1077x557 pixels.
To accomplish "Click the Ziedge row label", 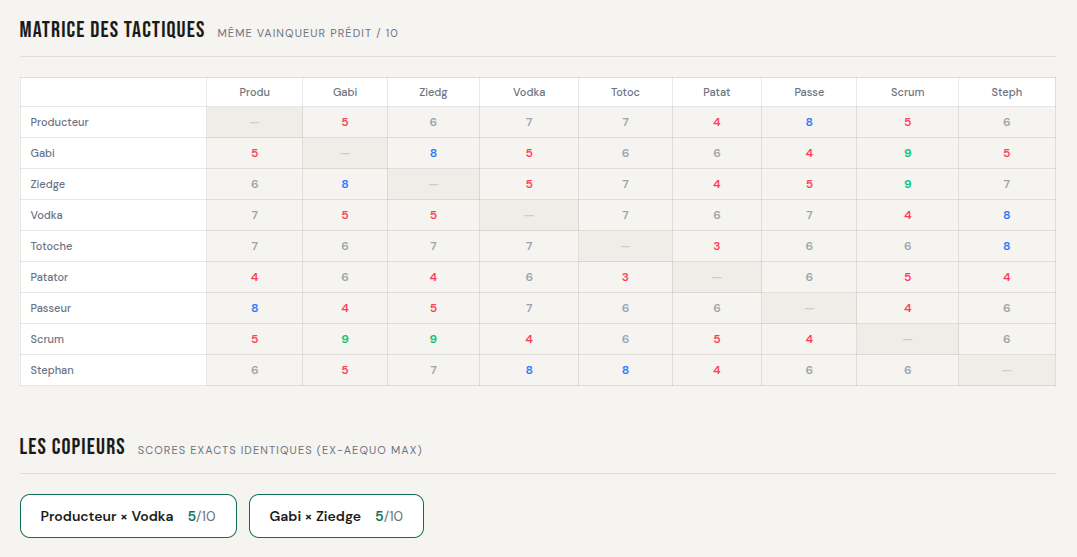I will pos(48,184).
